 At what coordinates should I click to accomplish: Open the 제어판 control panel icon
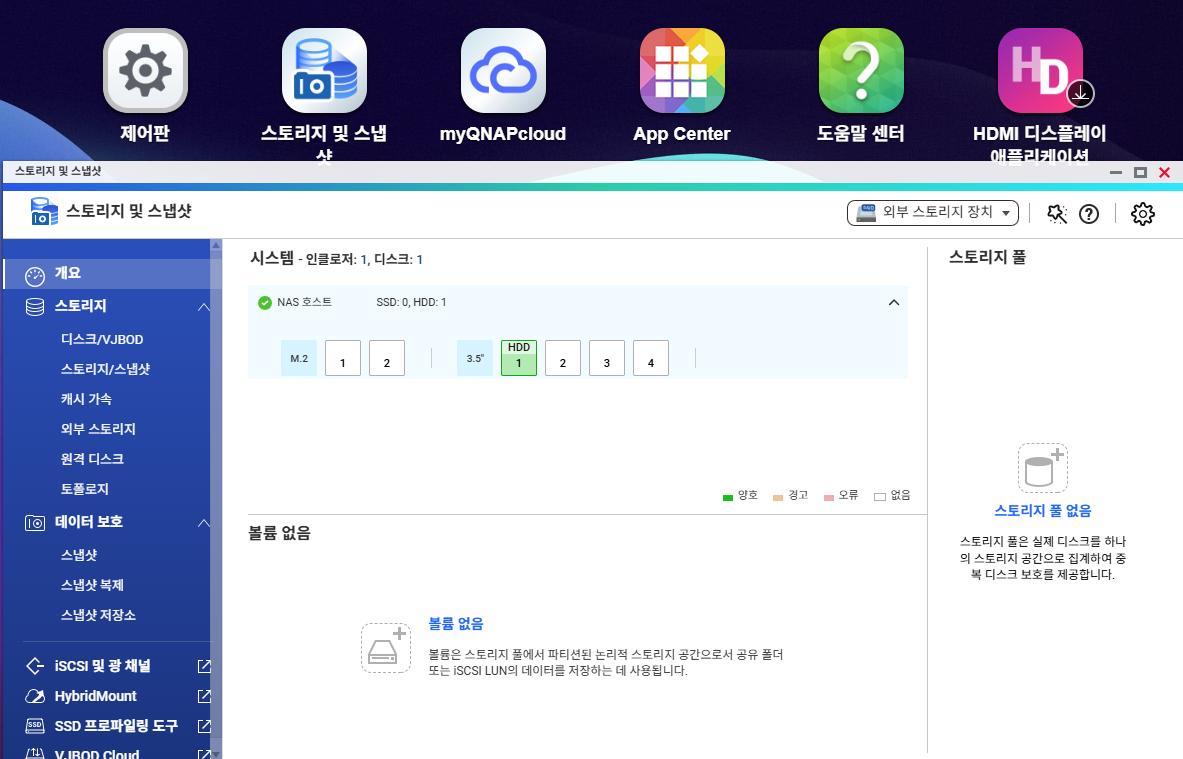pos(145,71)
